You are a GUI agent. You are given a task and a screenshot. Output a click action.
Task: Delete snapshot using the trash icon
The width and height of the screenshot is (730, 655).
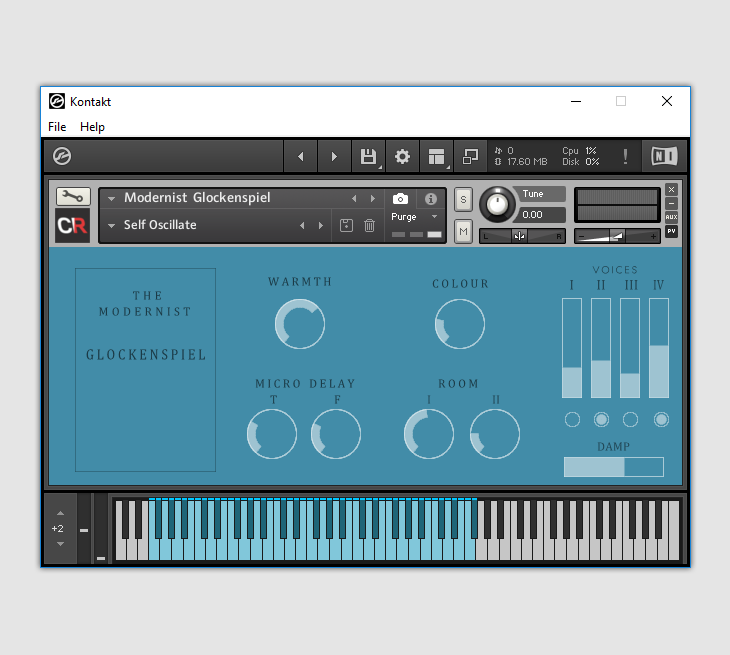coord(369,226)
